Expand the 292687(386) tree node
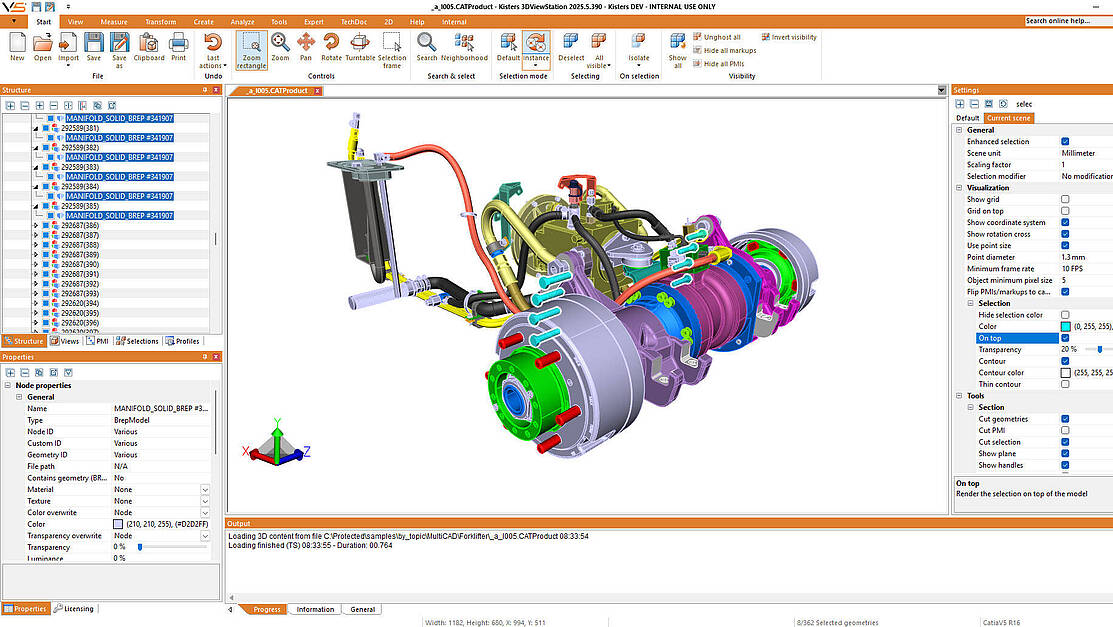1113x627 pixels. (36, 225)
